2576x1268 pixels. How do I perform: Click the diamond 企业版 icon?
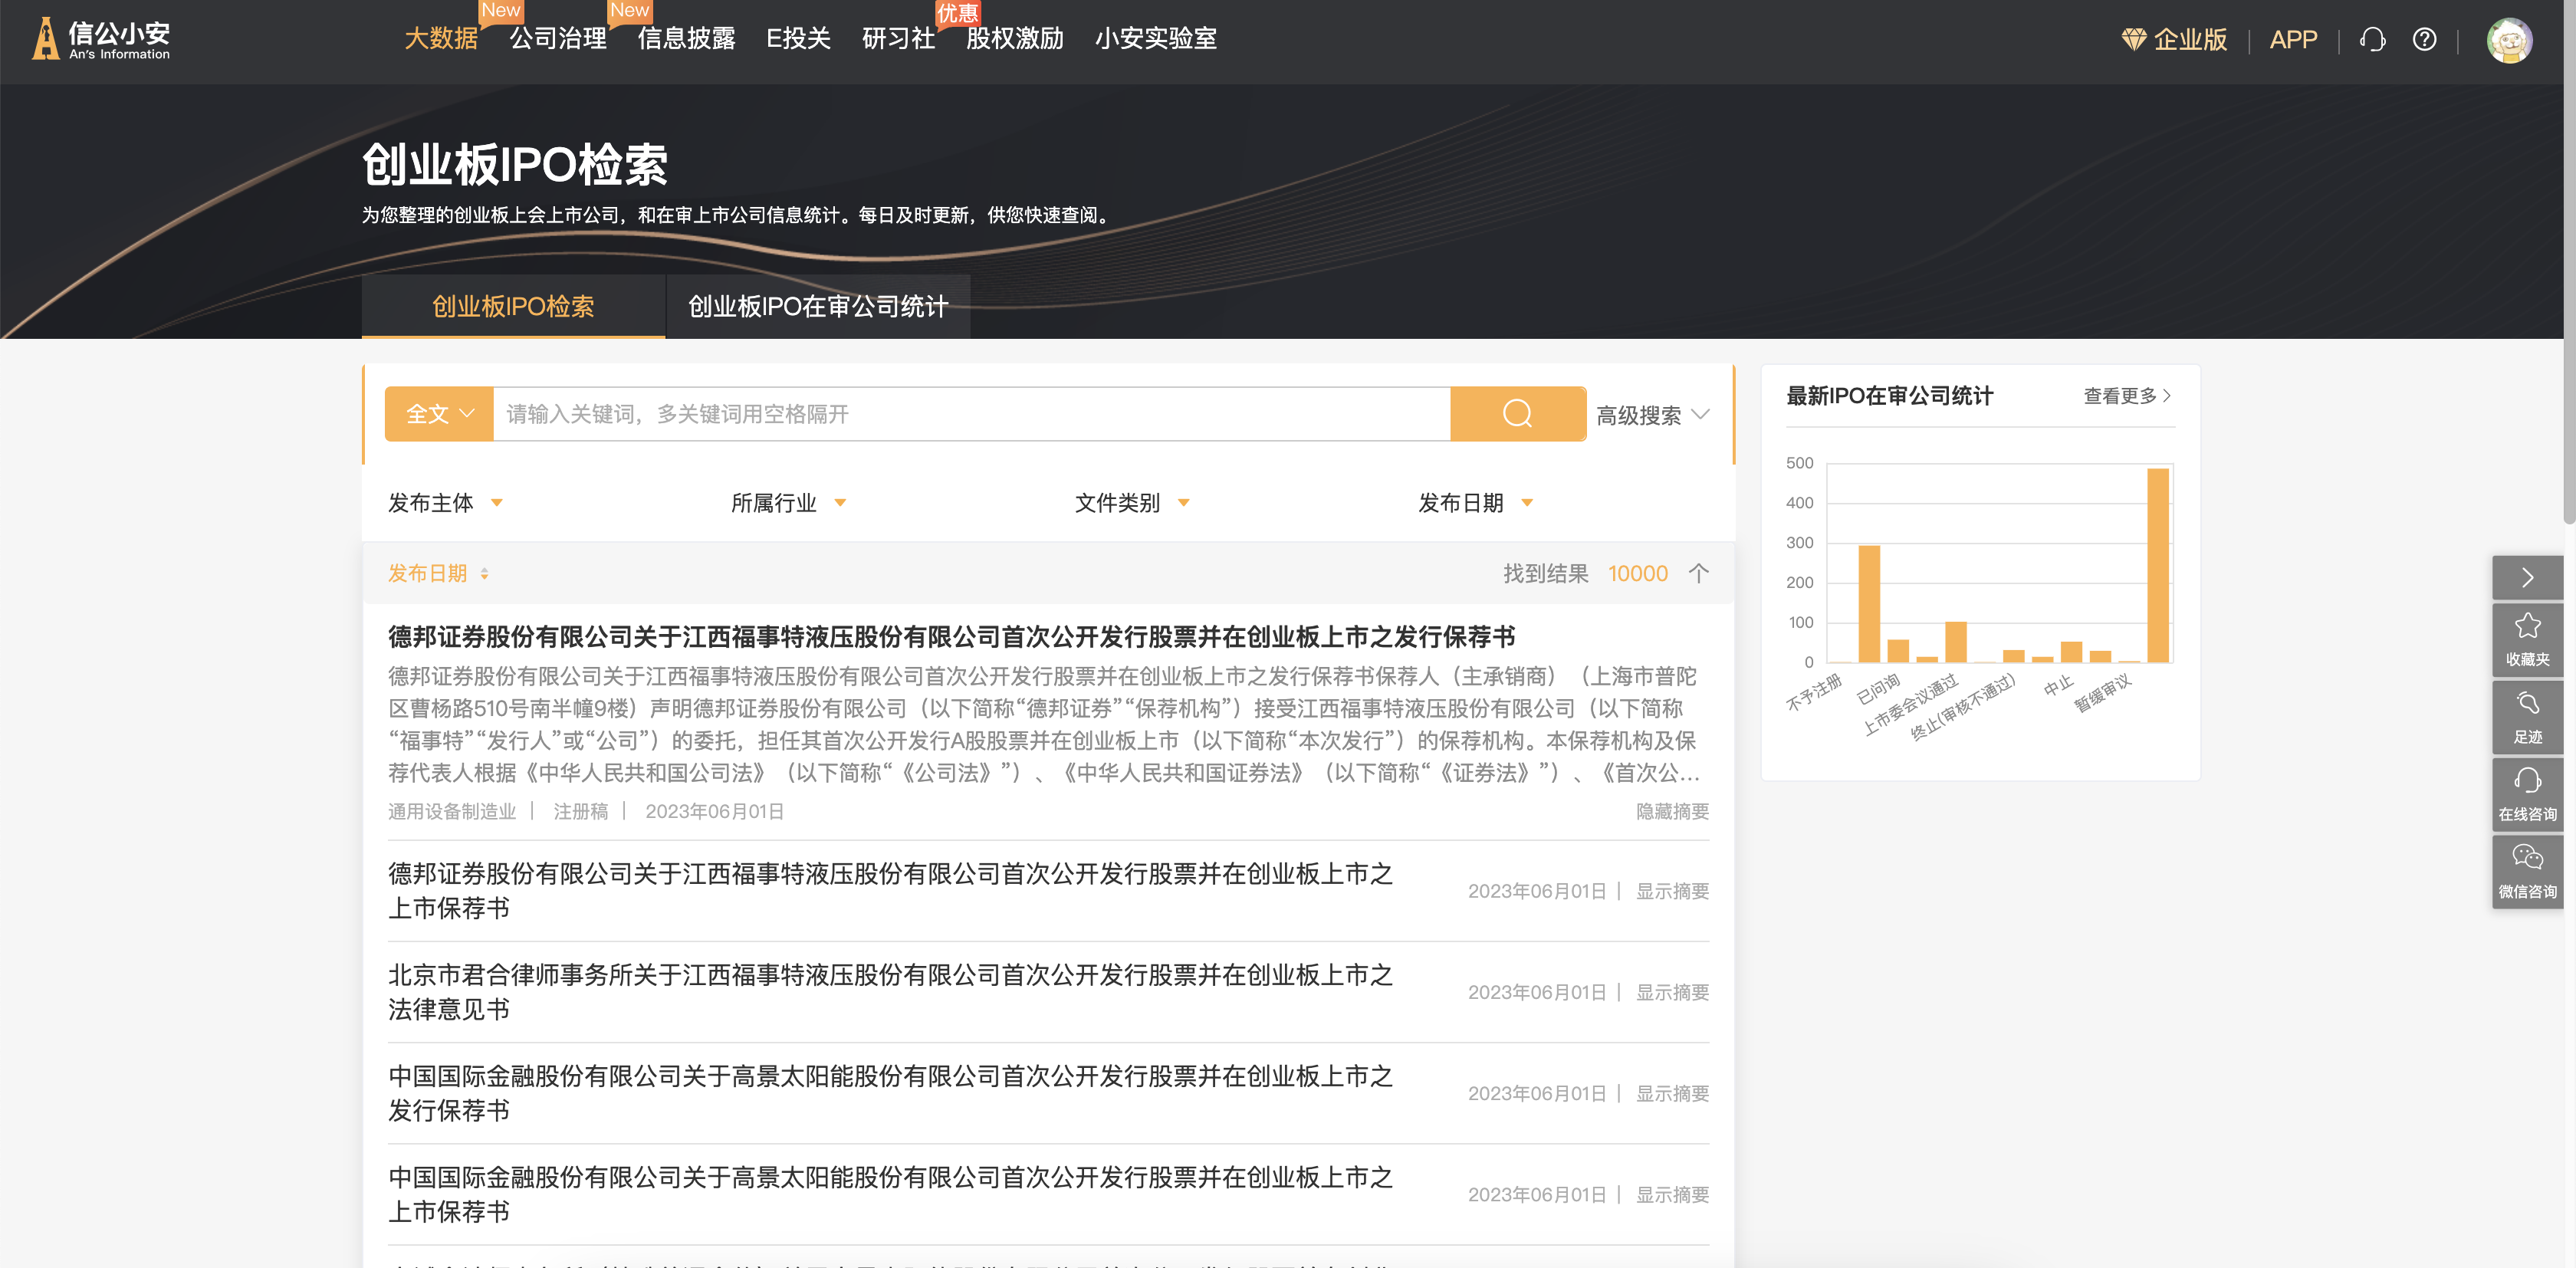(x=2133, y=40)
